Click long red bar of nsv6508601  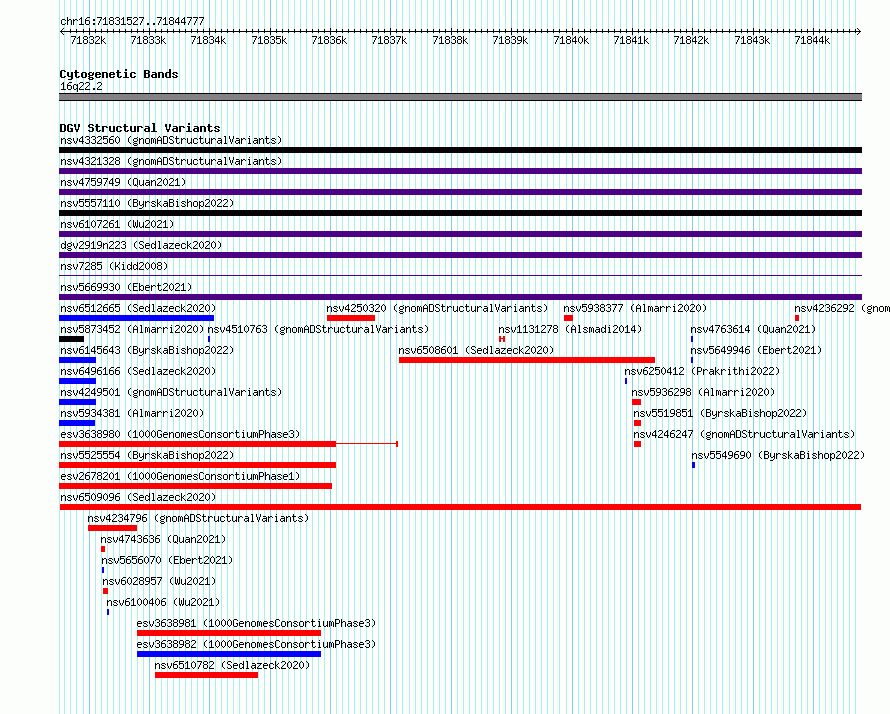point(527,360)
